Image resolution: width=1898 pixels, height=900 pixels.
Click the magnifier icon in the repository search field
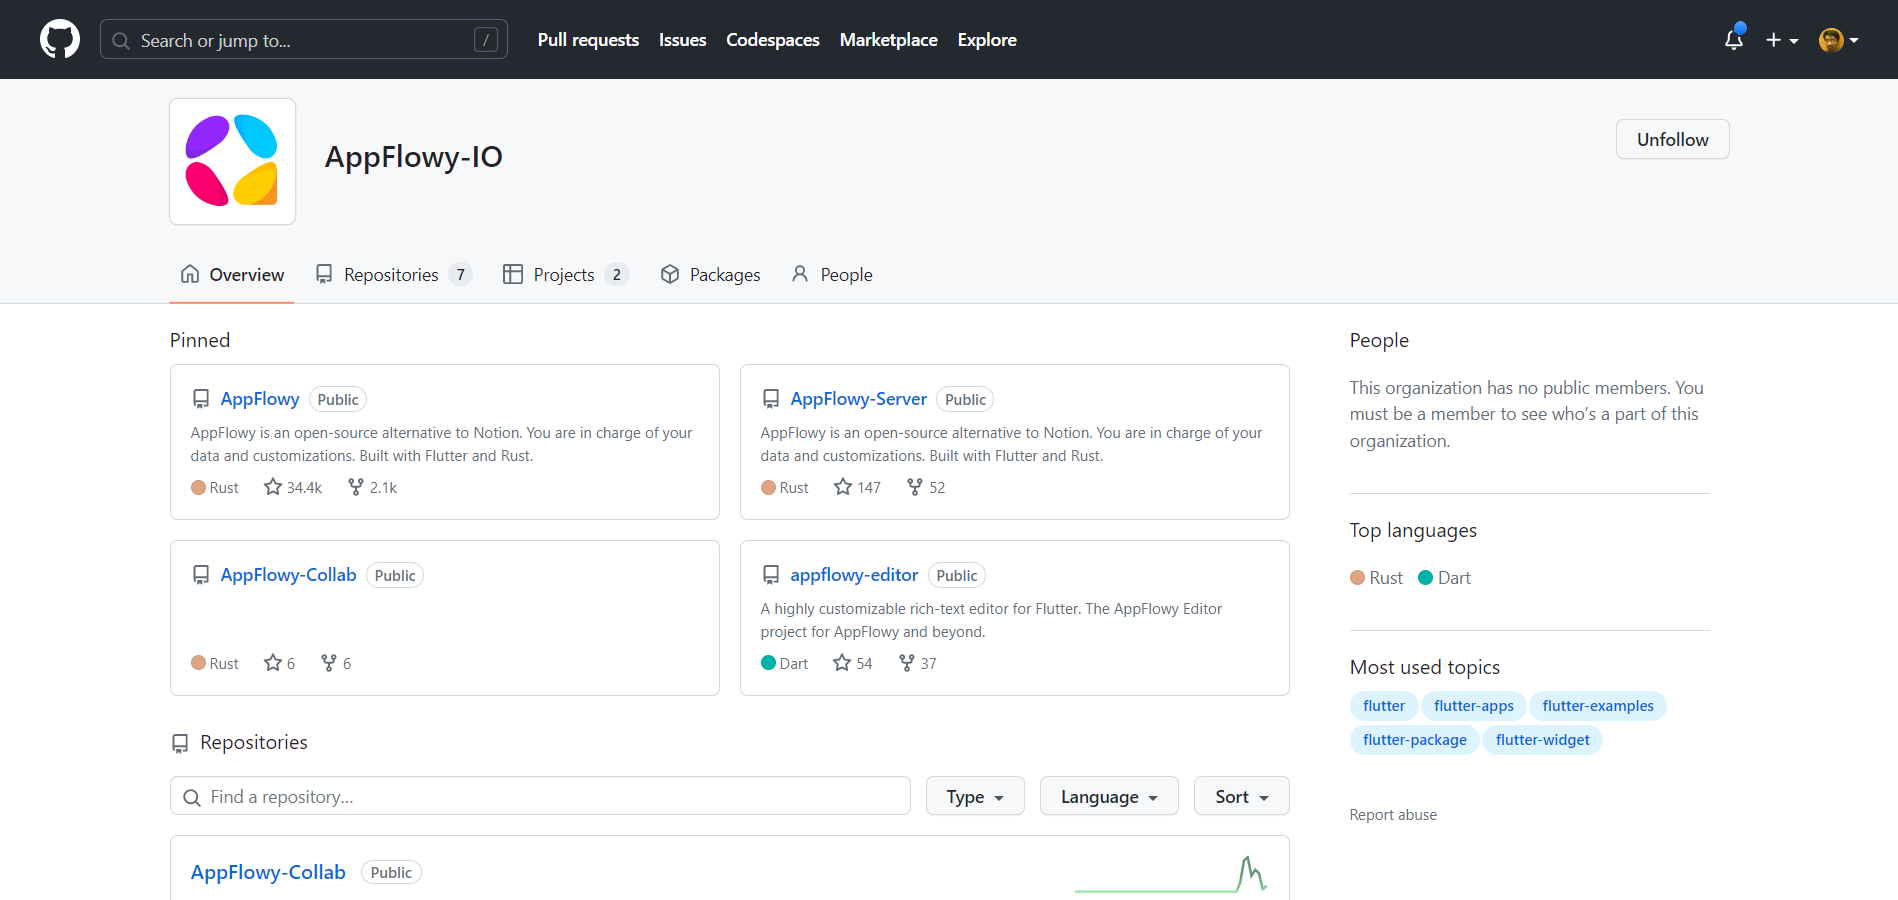[x=192, y=797]
